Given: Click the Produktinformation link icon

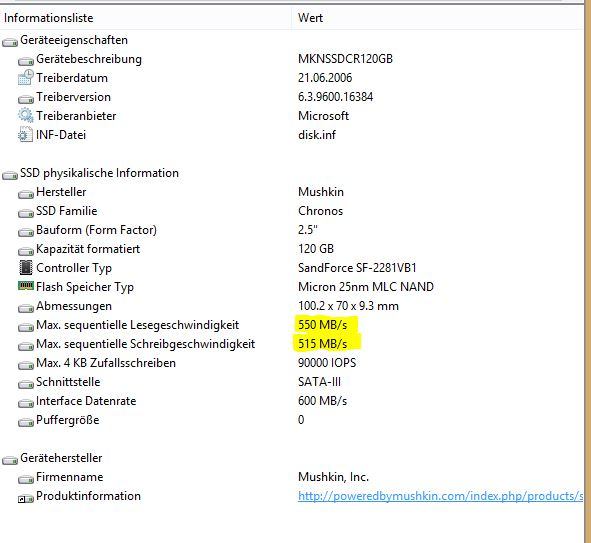Looking at the screenshot, I should 26,498.
